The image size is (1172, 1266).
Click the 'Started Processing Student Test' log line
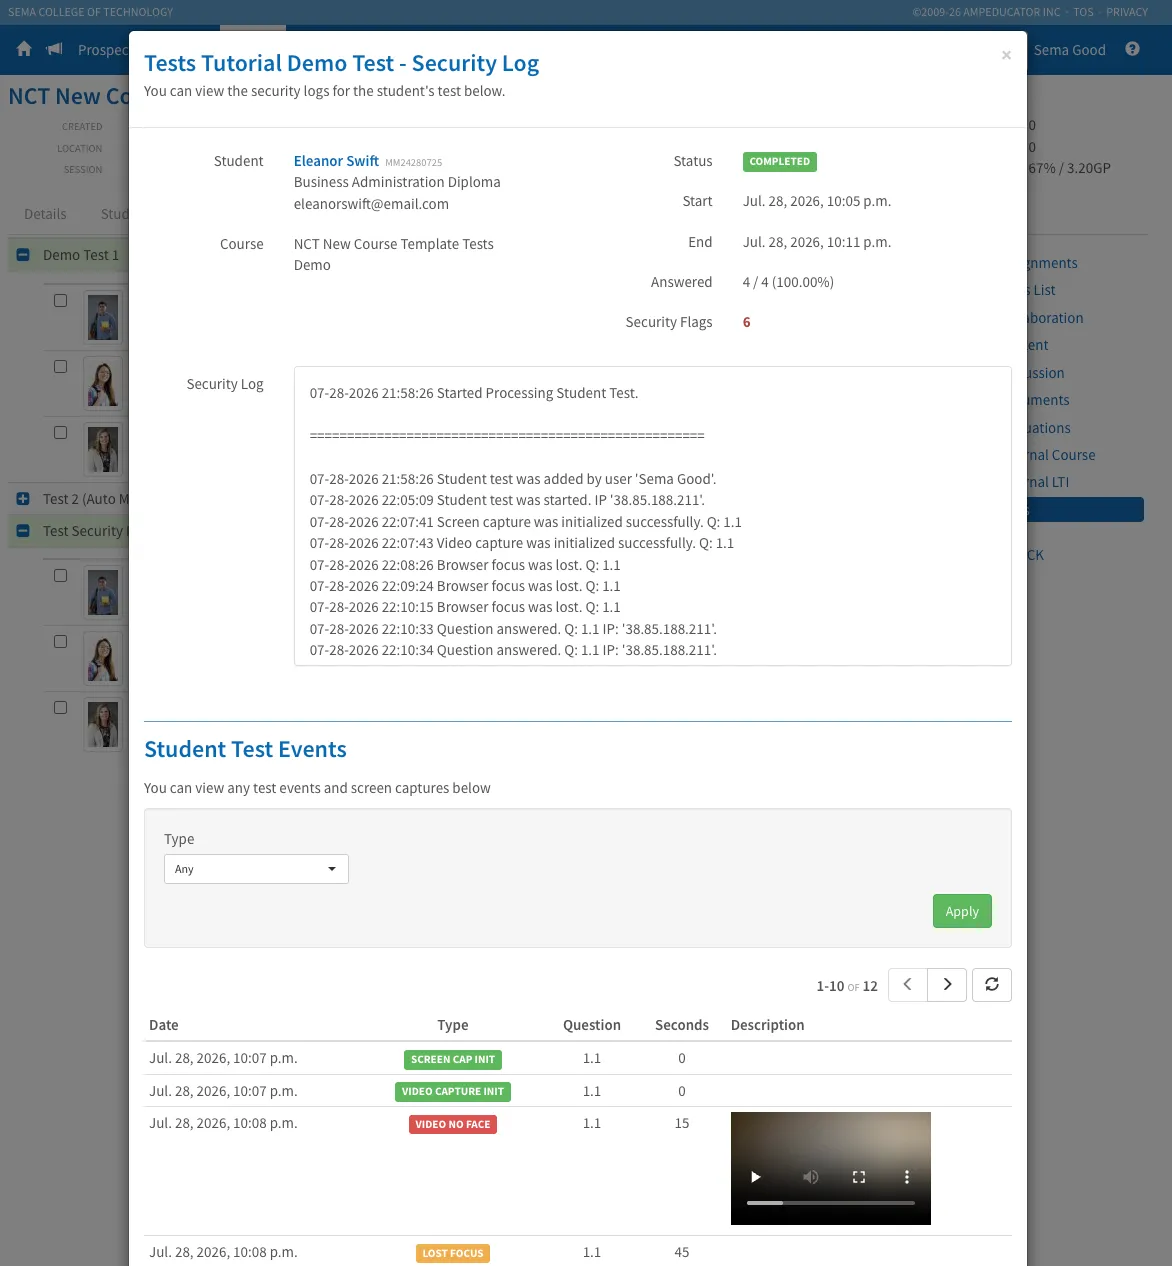point(474,393)
